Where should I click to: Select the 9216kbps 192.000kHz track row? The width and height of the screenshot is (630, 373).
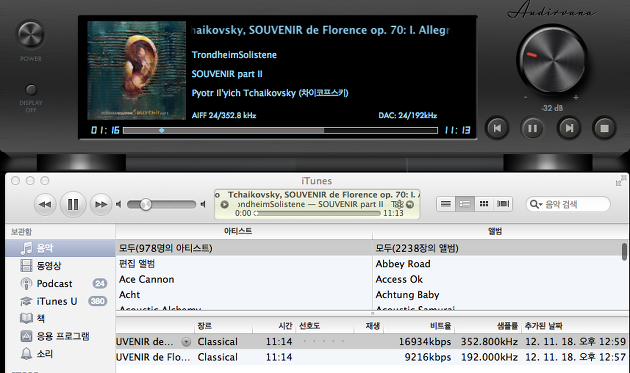click(372, 357)
